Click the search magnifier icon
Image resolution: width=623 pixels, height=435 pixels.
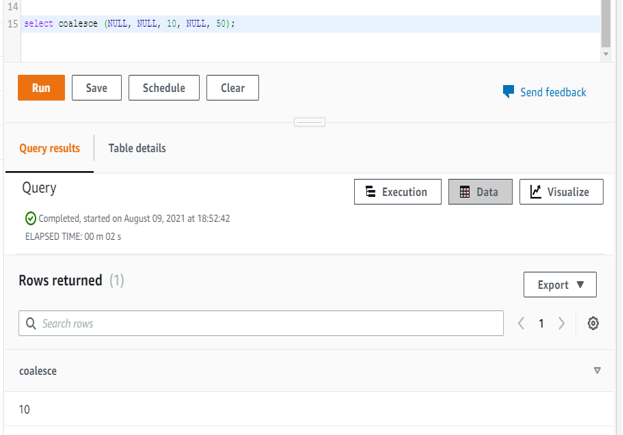coord(31,324)
